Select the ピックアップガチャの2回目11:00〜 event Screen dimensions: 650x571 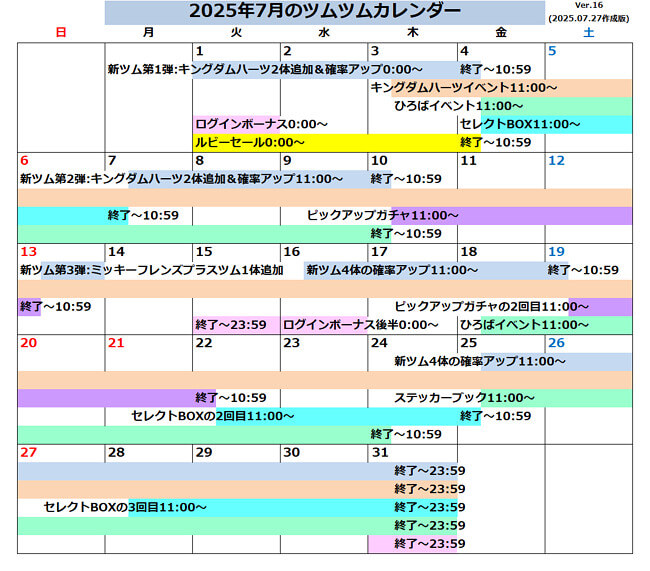click(492, 306)
